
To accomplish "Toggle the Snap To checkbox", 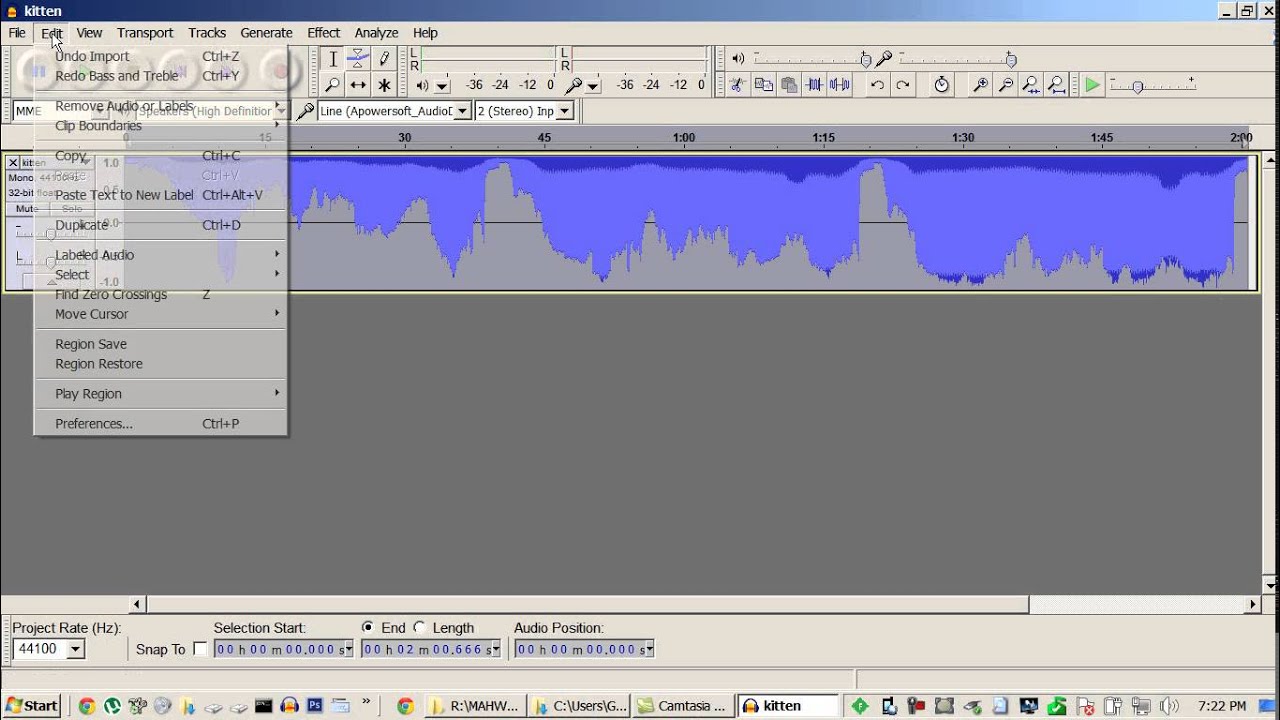I will click(200, 649).
